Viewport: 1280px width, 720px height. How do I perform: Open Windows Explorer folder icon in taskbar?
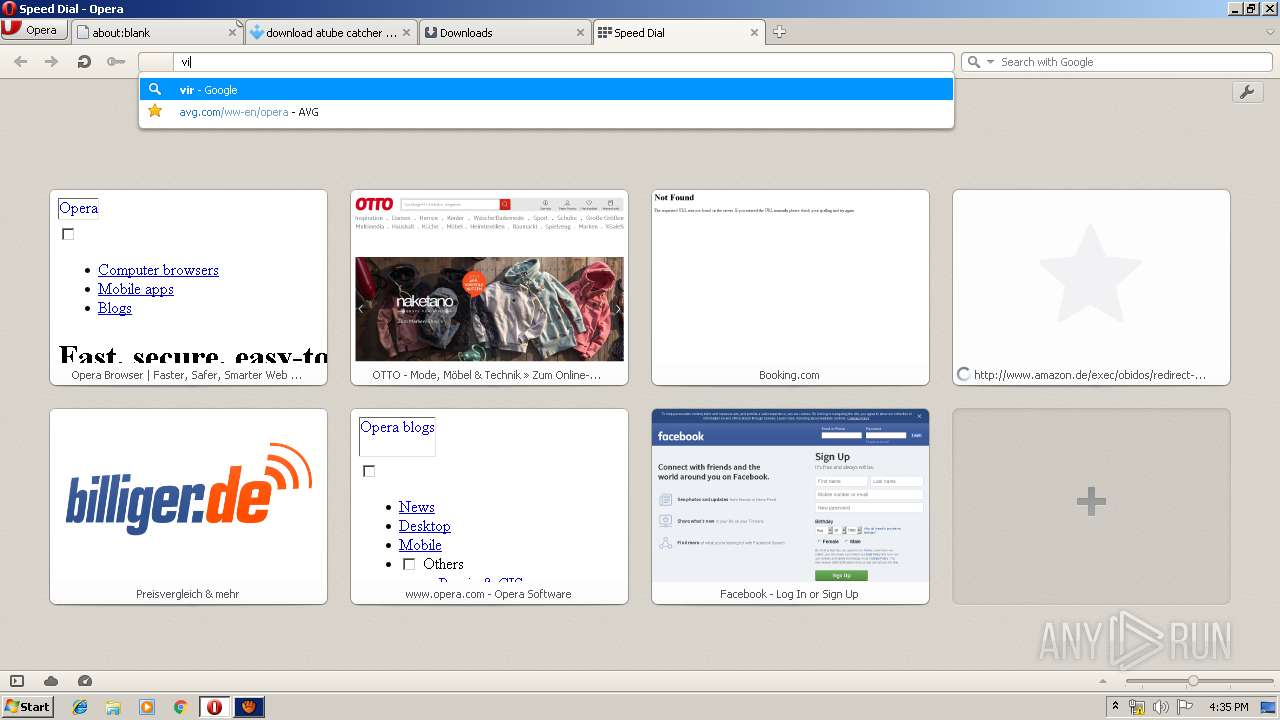point(113,707)
